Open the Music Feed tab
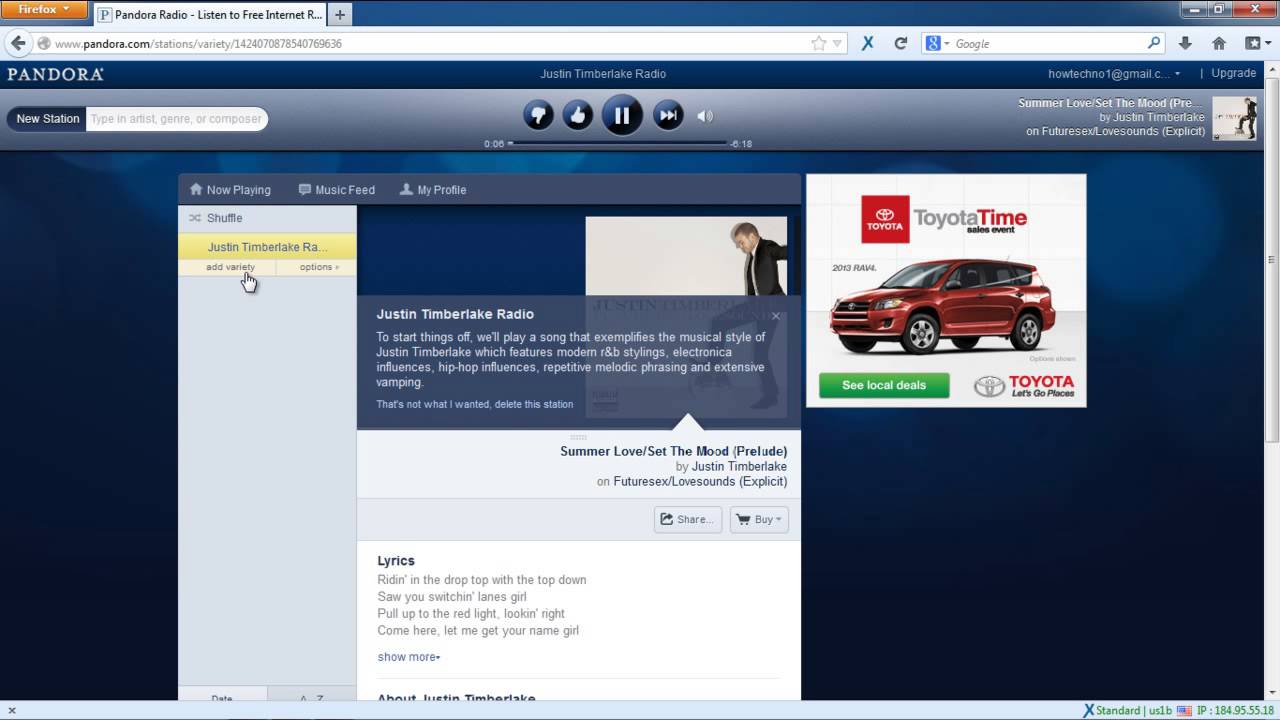Screen dimensions: 1280x720 coord(336,190)
